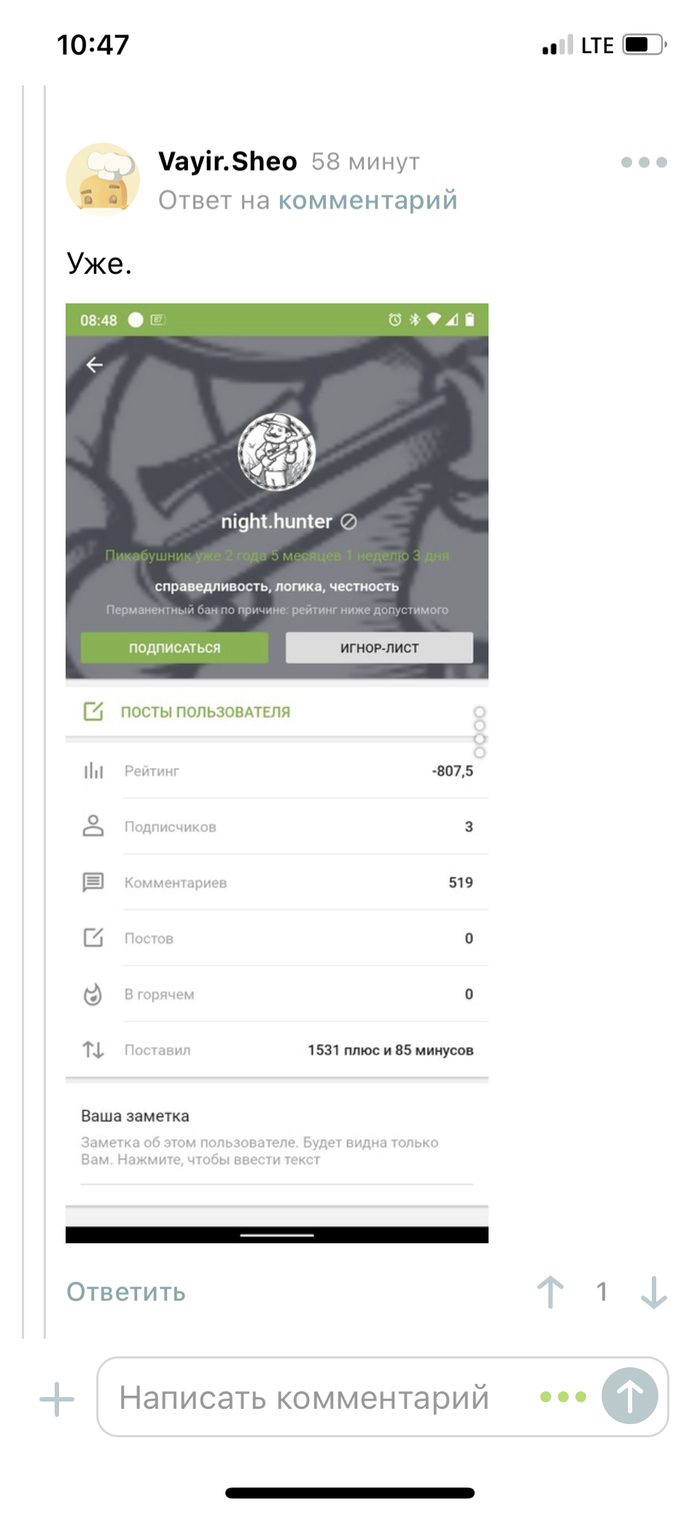Open the three-dot menu for Vayir.Sheo's comment
Screen dimensions: 700x1516
(643, 163)
